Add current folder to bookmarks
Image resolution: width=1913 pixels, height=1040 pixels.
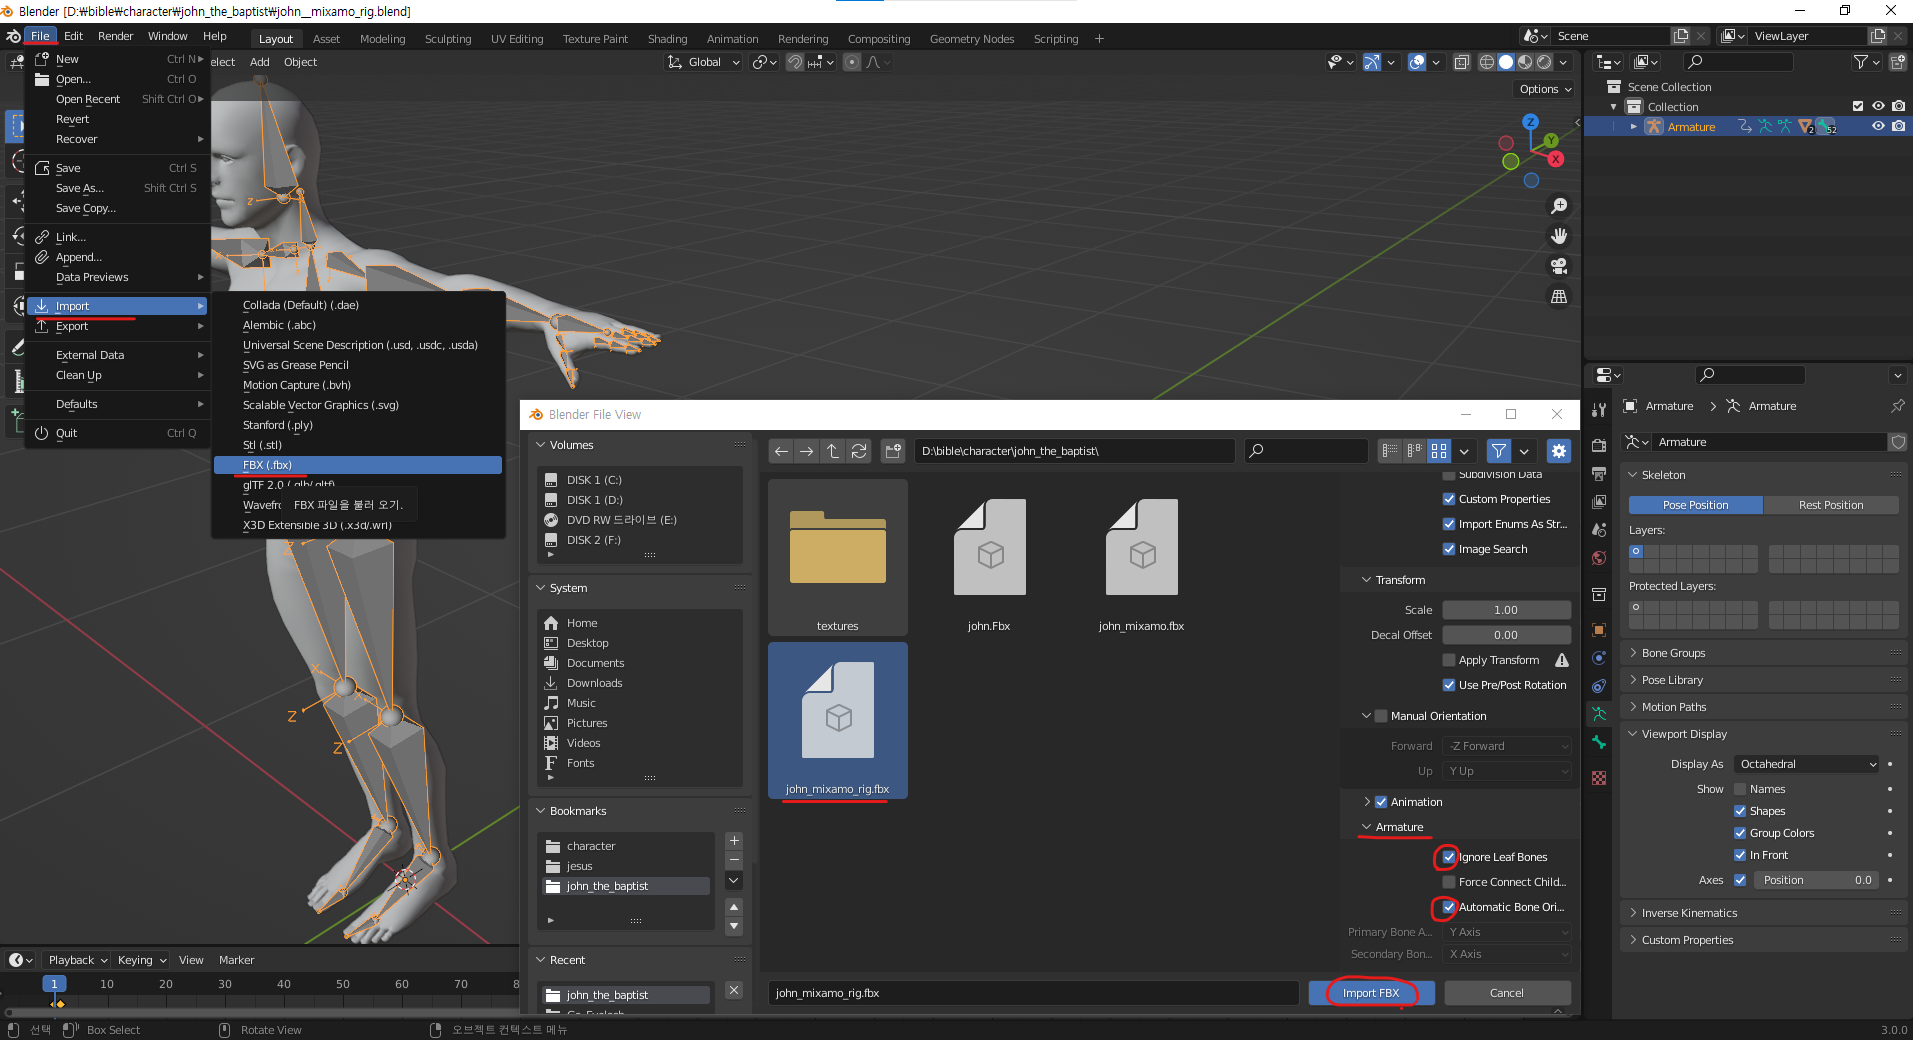(x=734, y=841)
